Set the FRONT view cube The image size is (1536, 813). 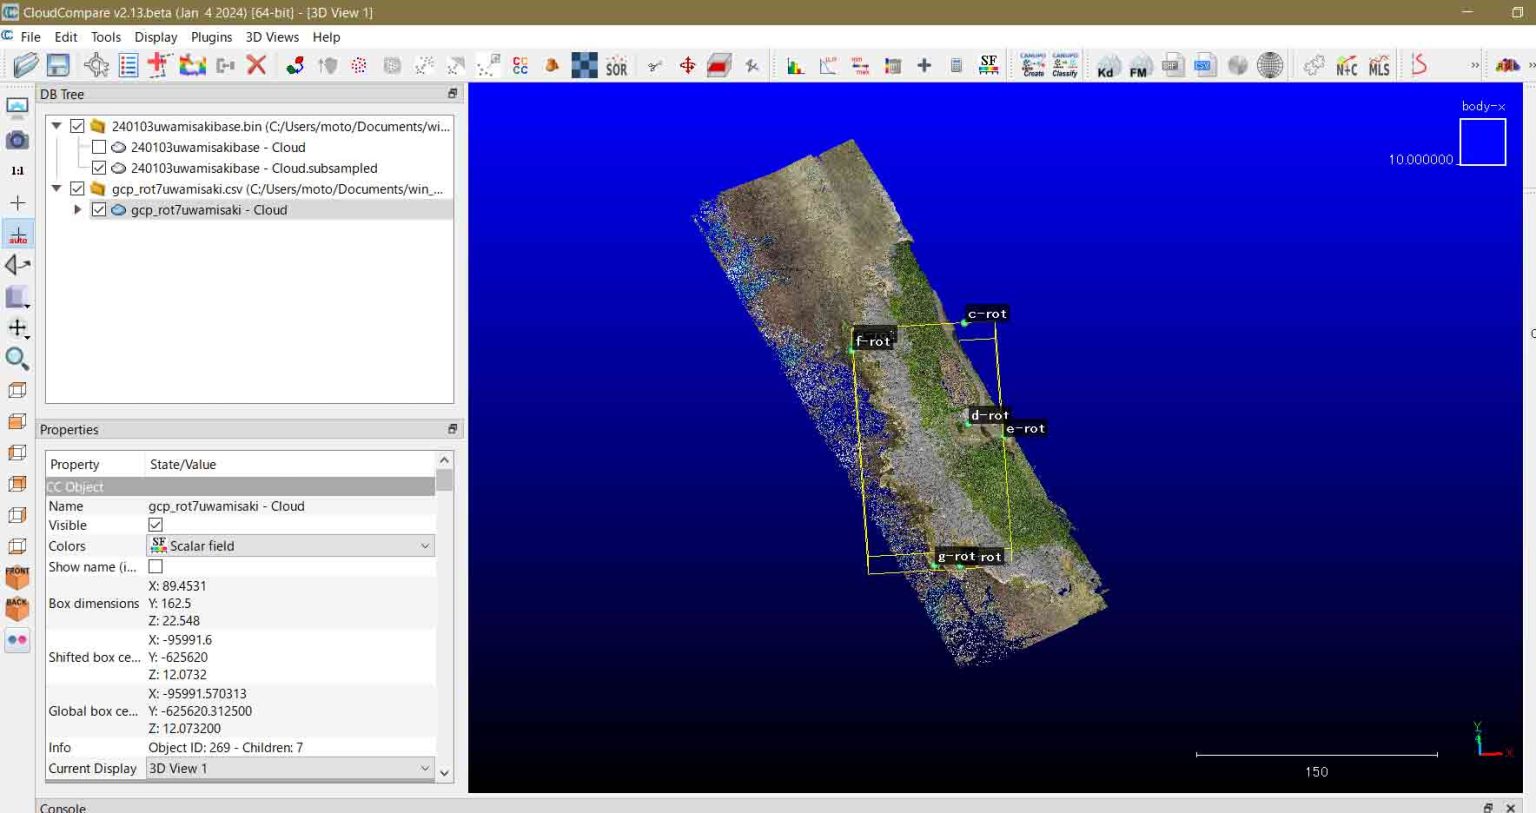(x=17, y=577)
